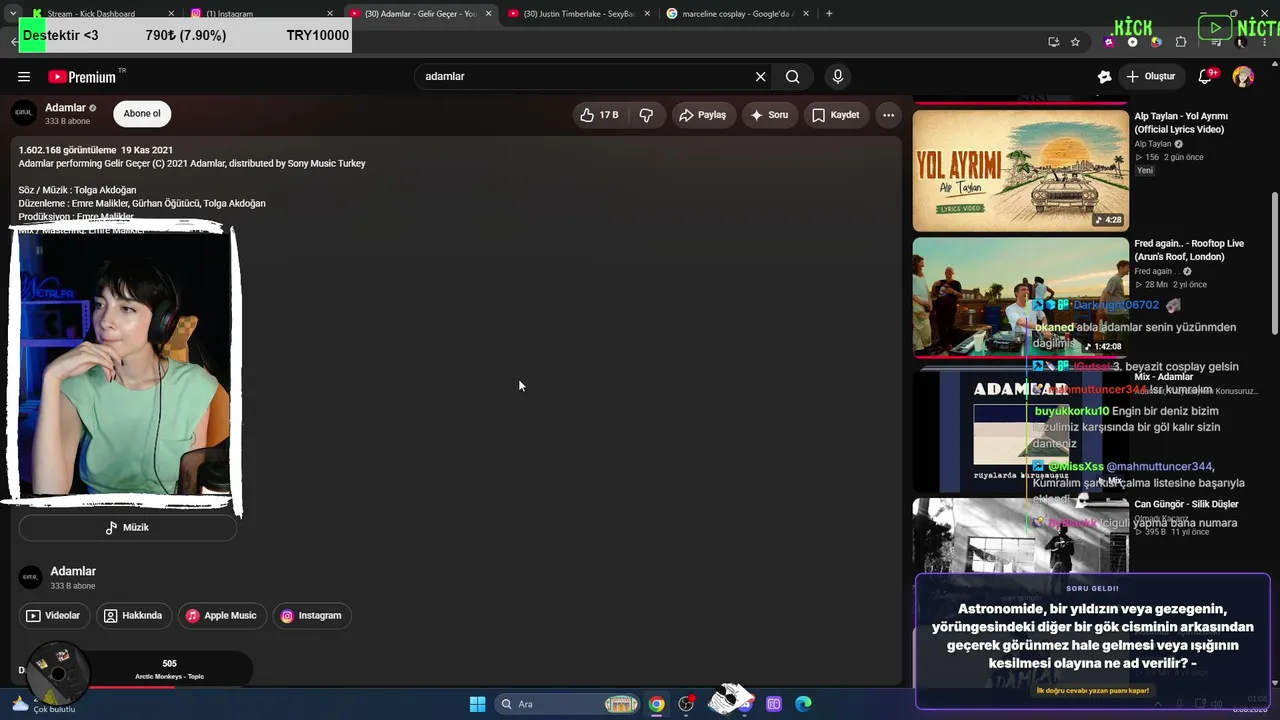
Task: Open the weather widget Çok bulutlu
Action: 42,703
